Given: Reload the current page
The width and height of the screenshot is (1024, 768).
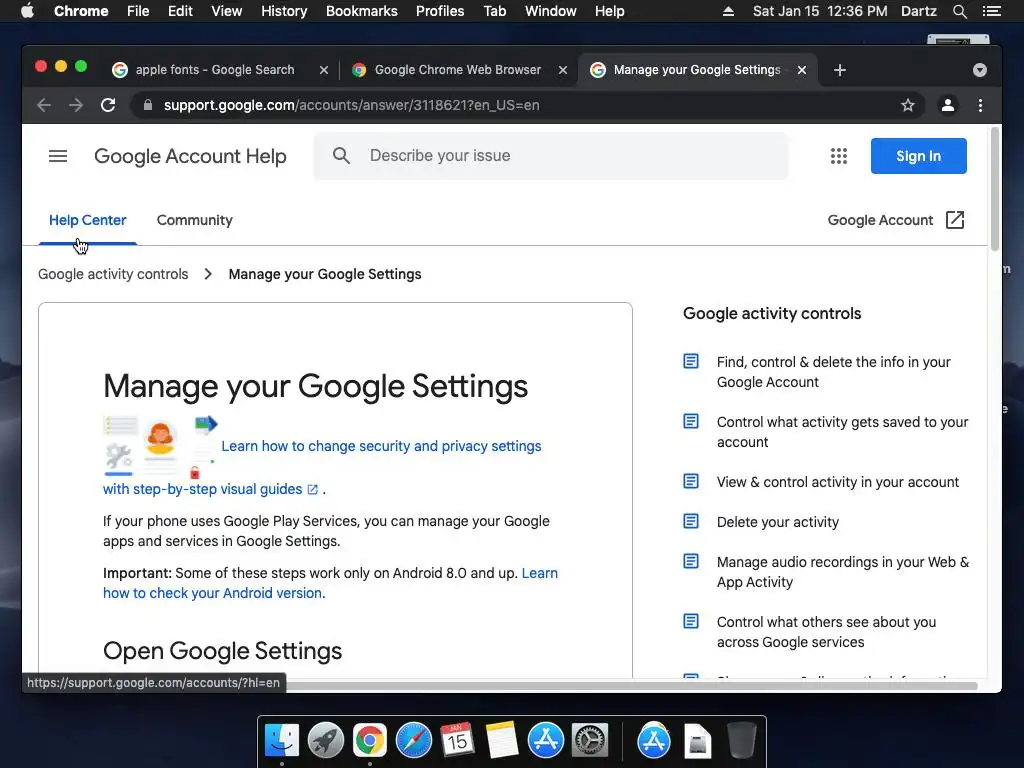Looking at the screenshot, I should pyautogui.click(x=108, y=105).
